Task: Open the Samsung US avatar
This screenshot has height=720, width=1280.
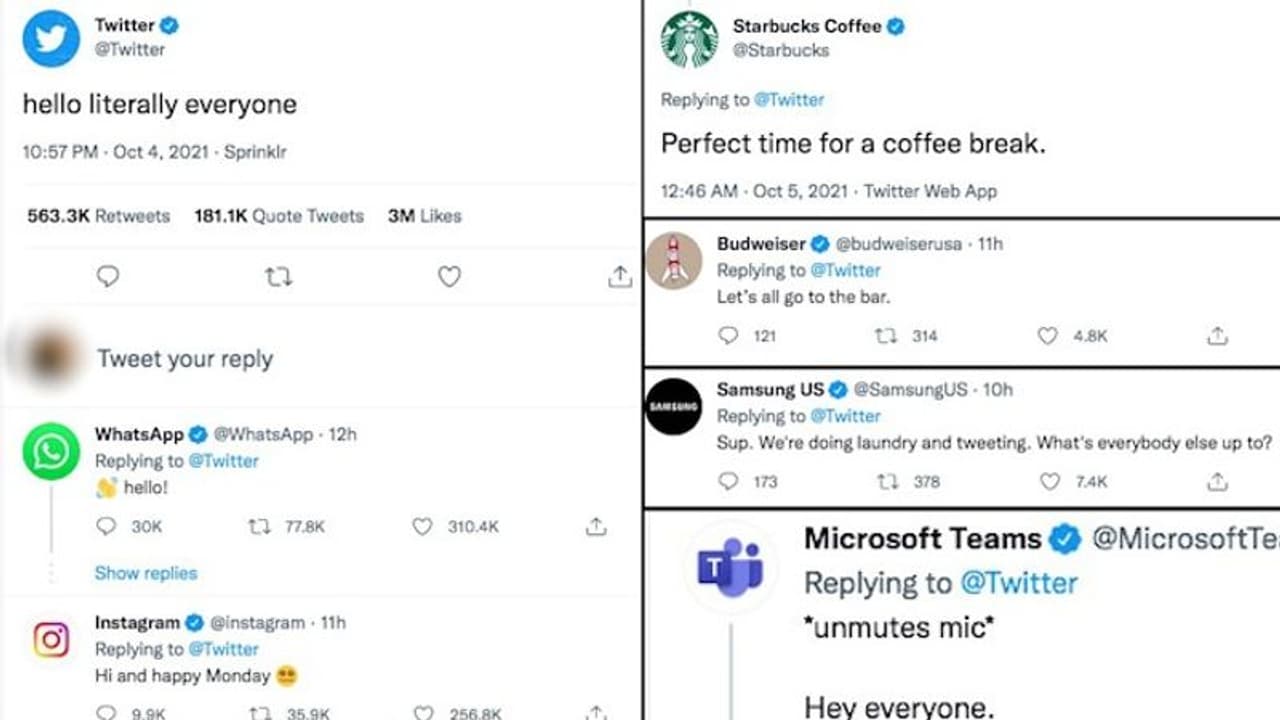Action: 673,406
